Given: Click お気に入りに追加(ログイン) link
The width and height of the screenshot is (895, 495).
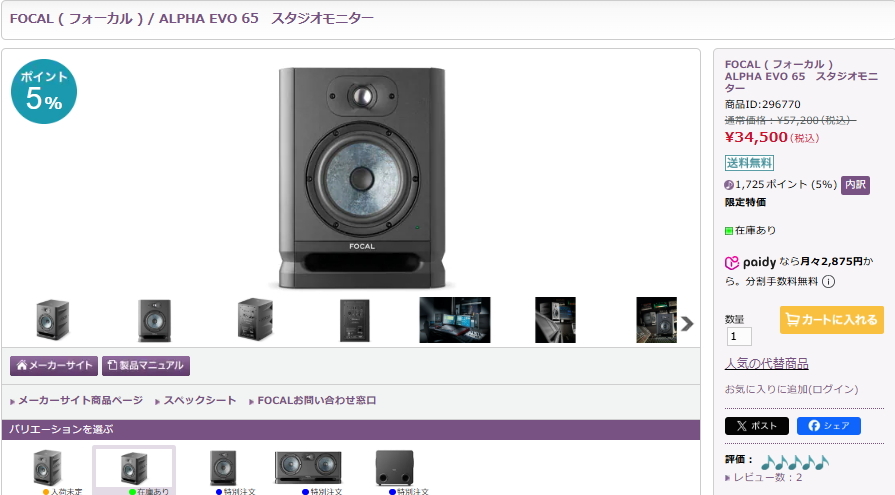Looking at the screenshot, I should point(791,389).
